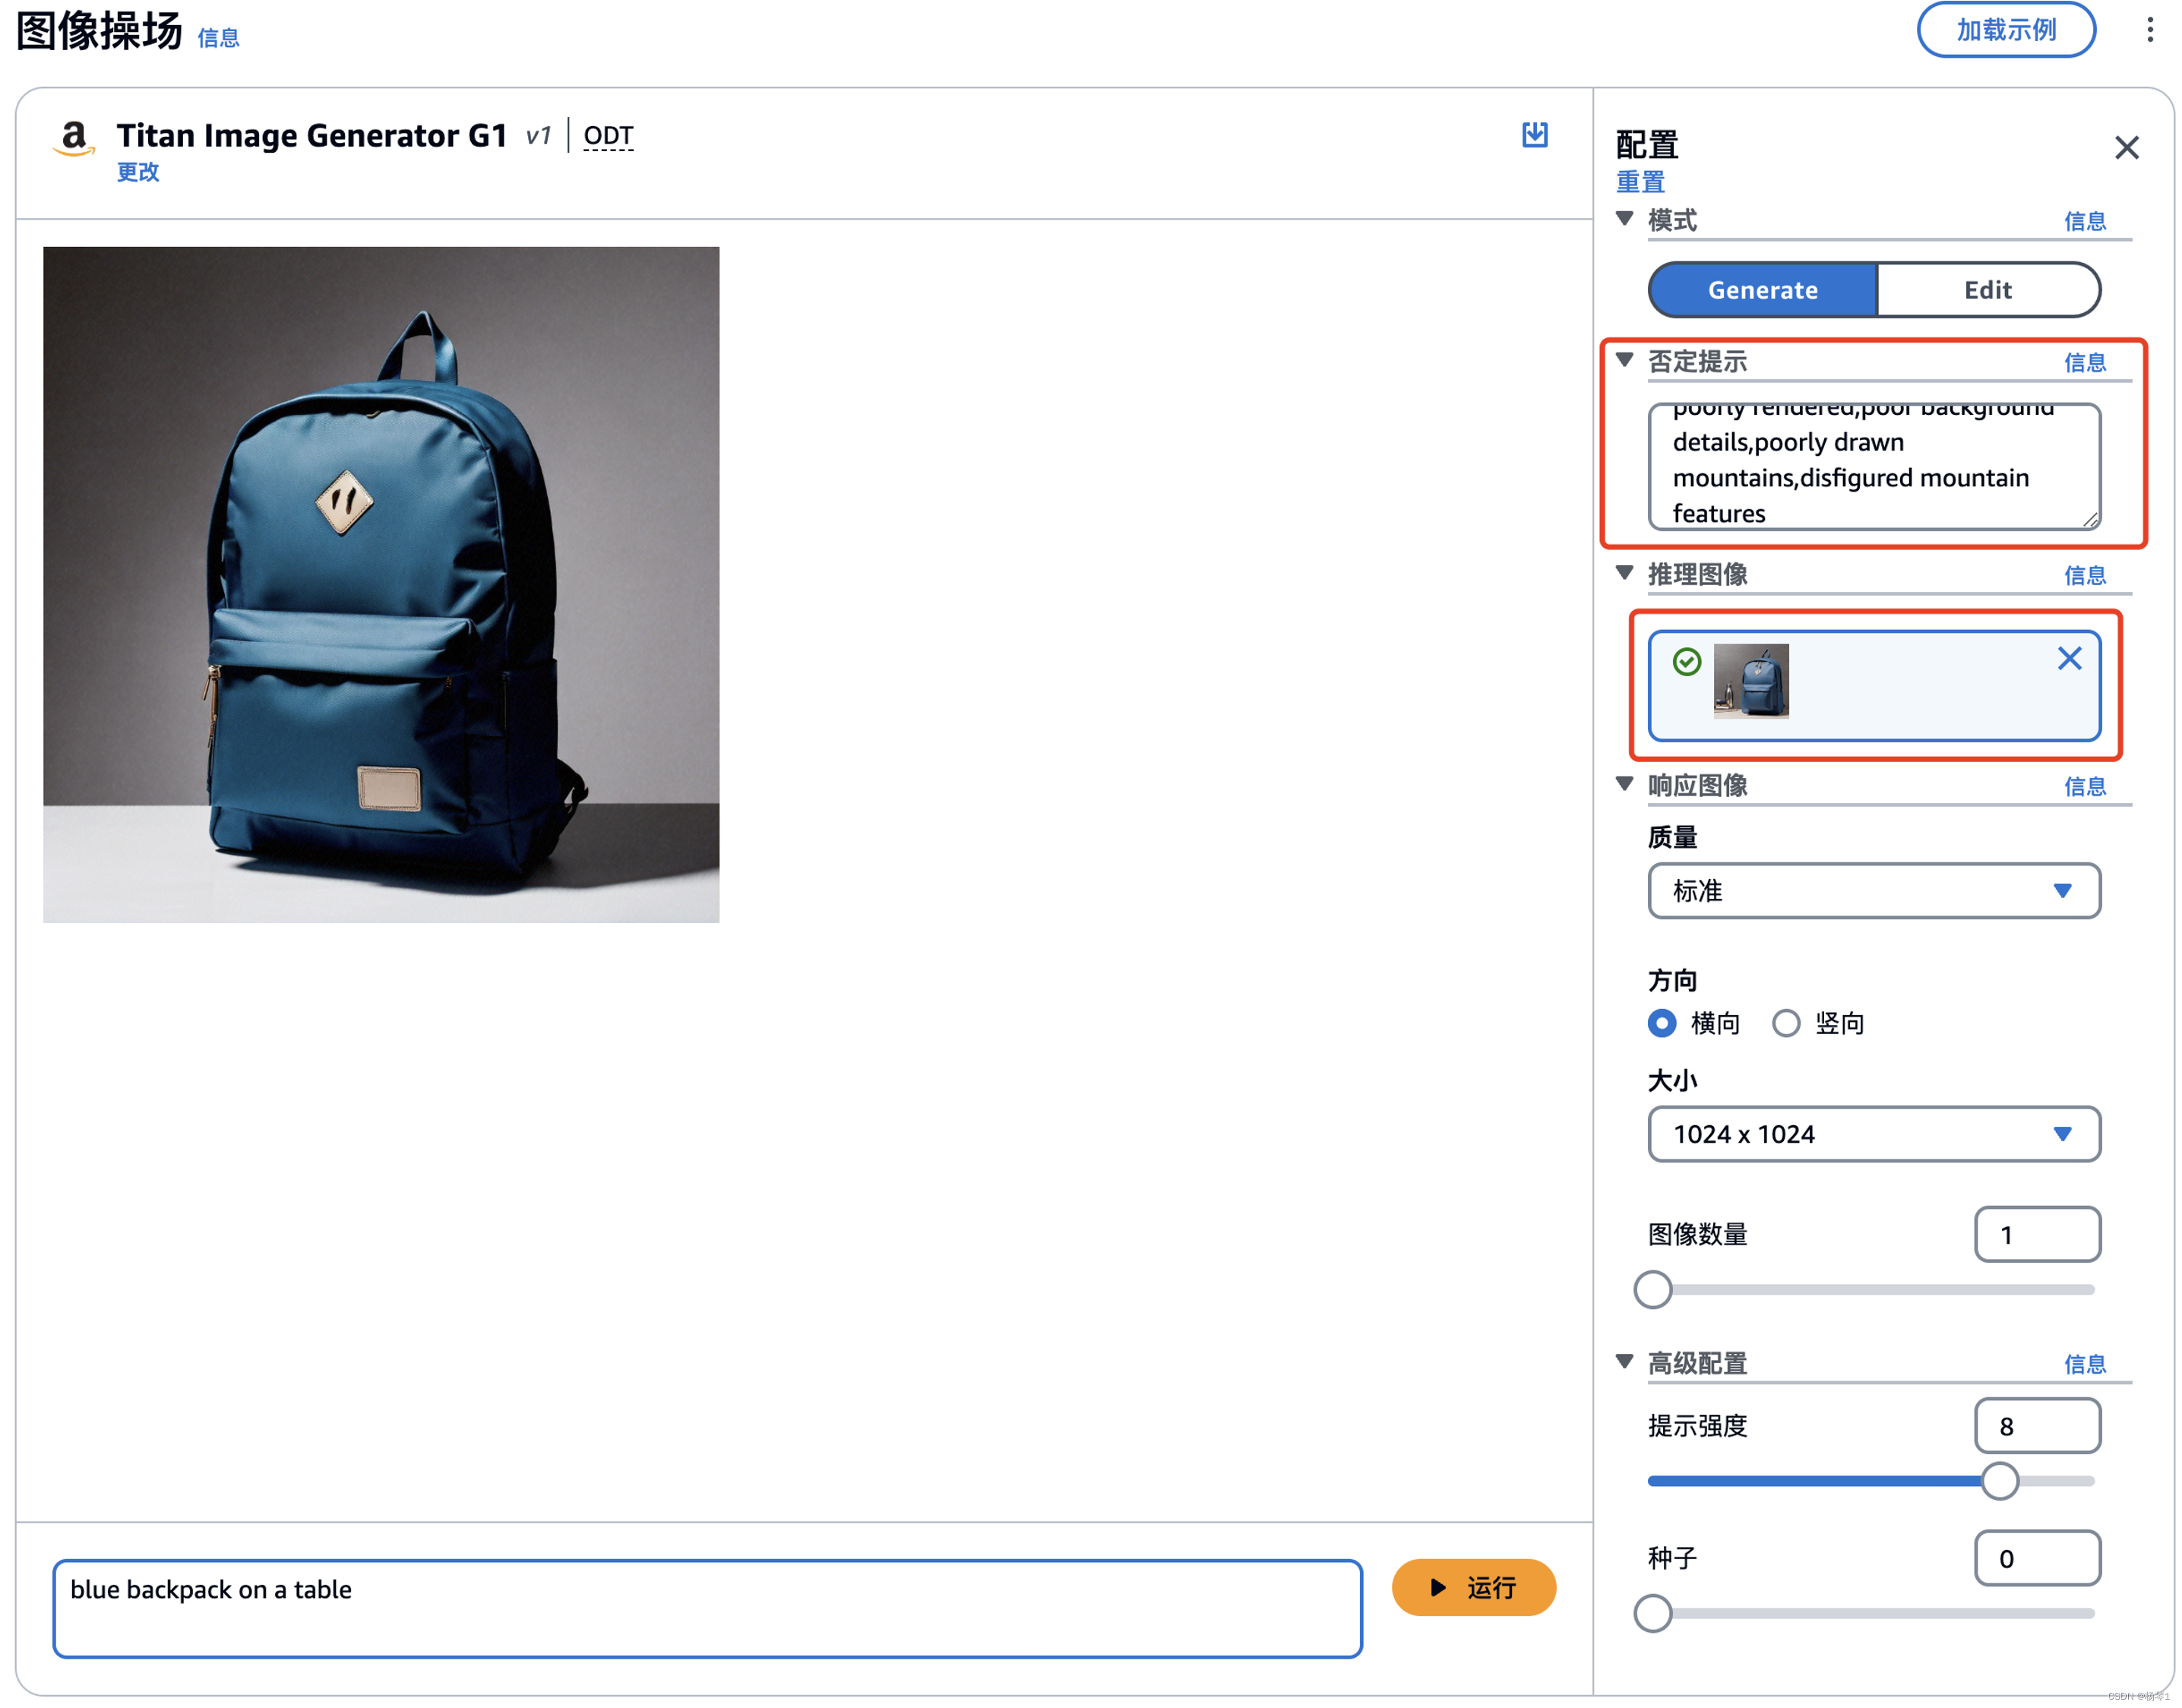Collapse the 高级配置 section
This screenshot has width=2182, height=1708.
1625,1361
